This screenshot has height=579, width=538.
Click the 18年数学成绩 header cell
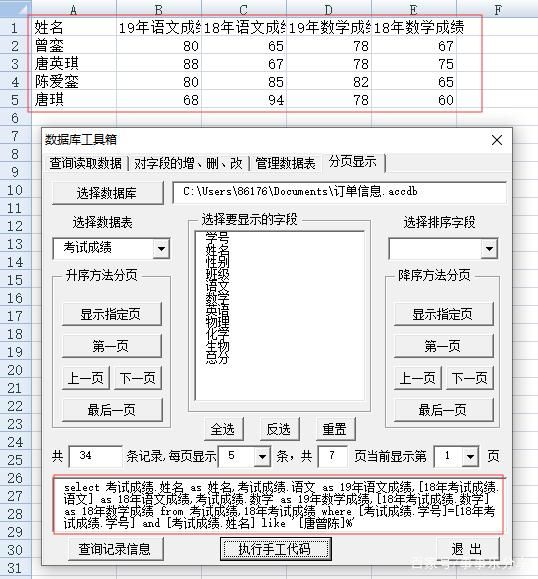point(414,28)
